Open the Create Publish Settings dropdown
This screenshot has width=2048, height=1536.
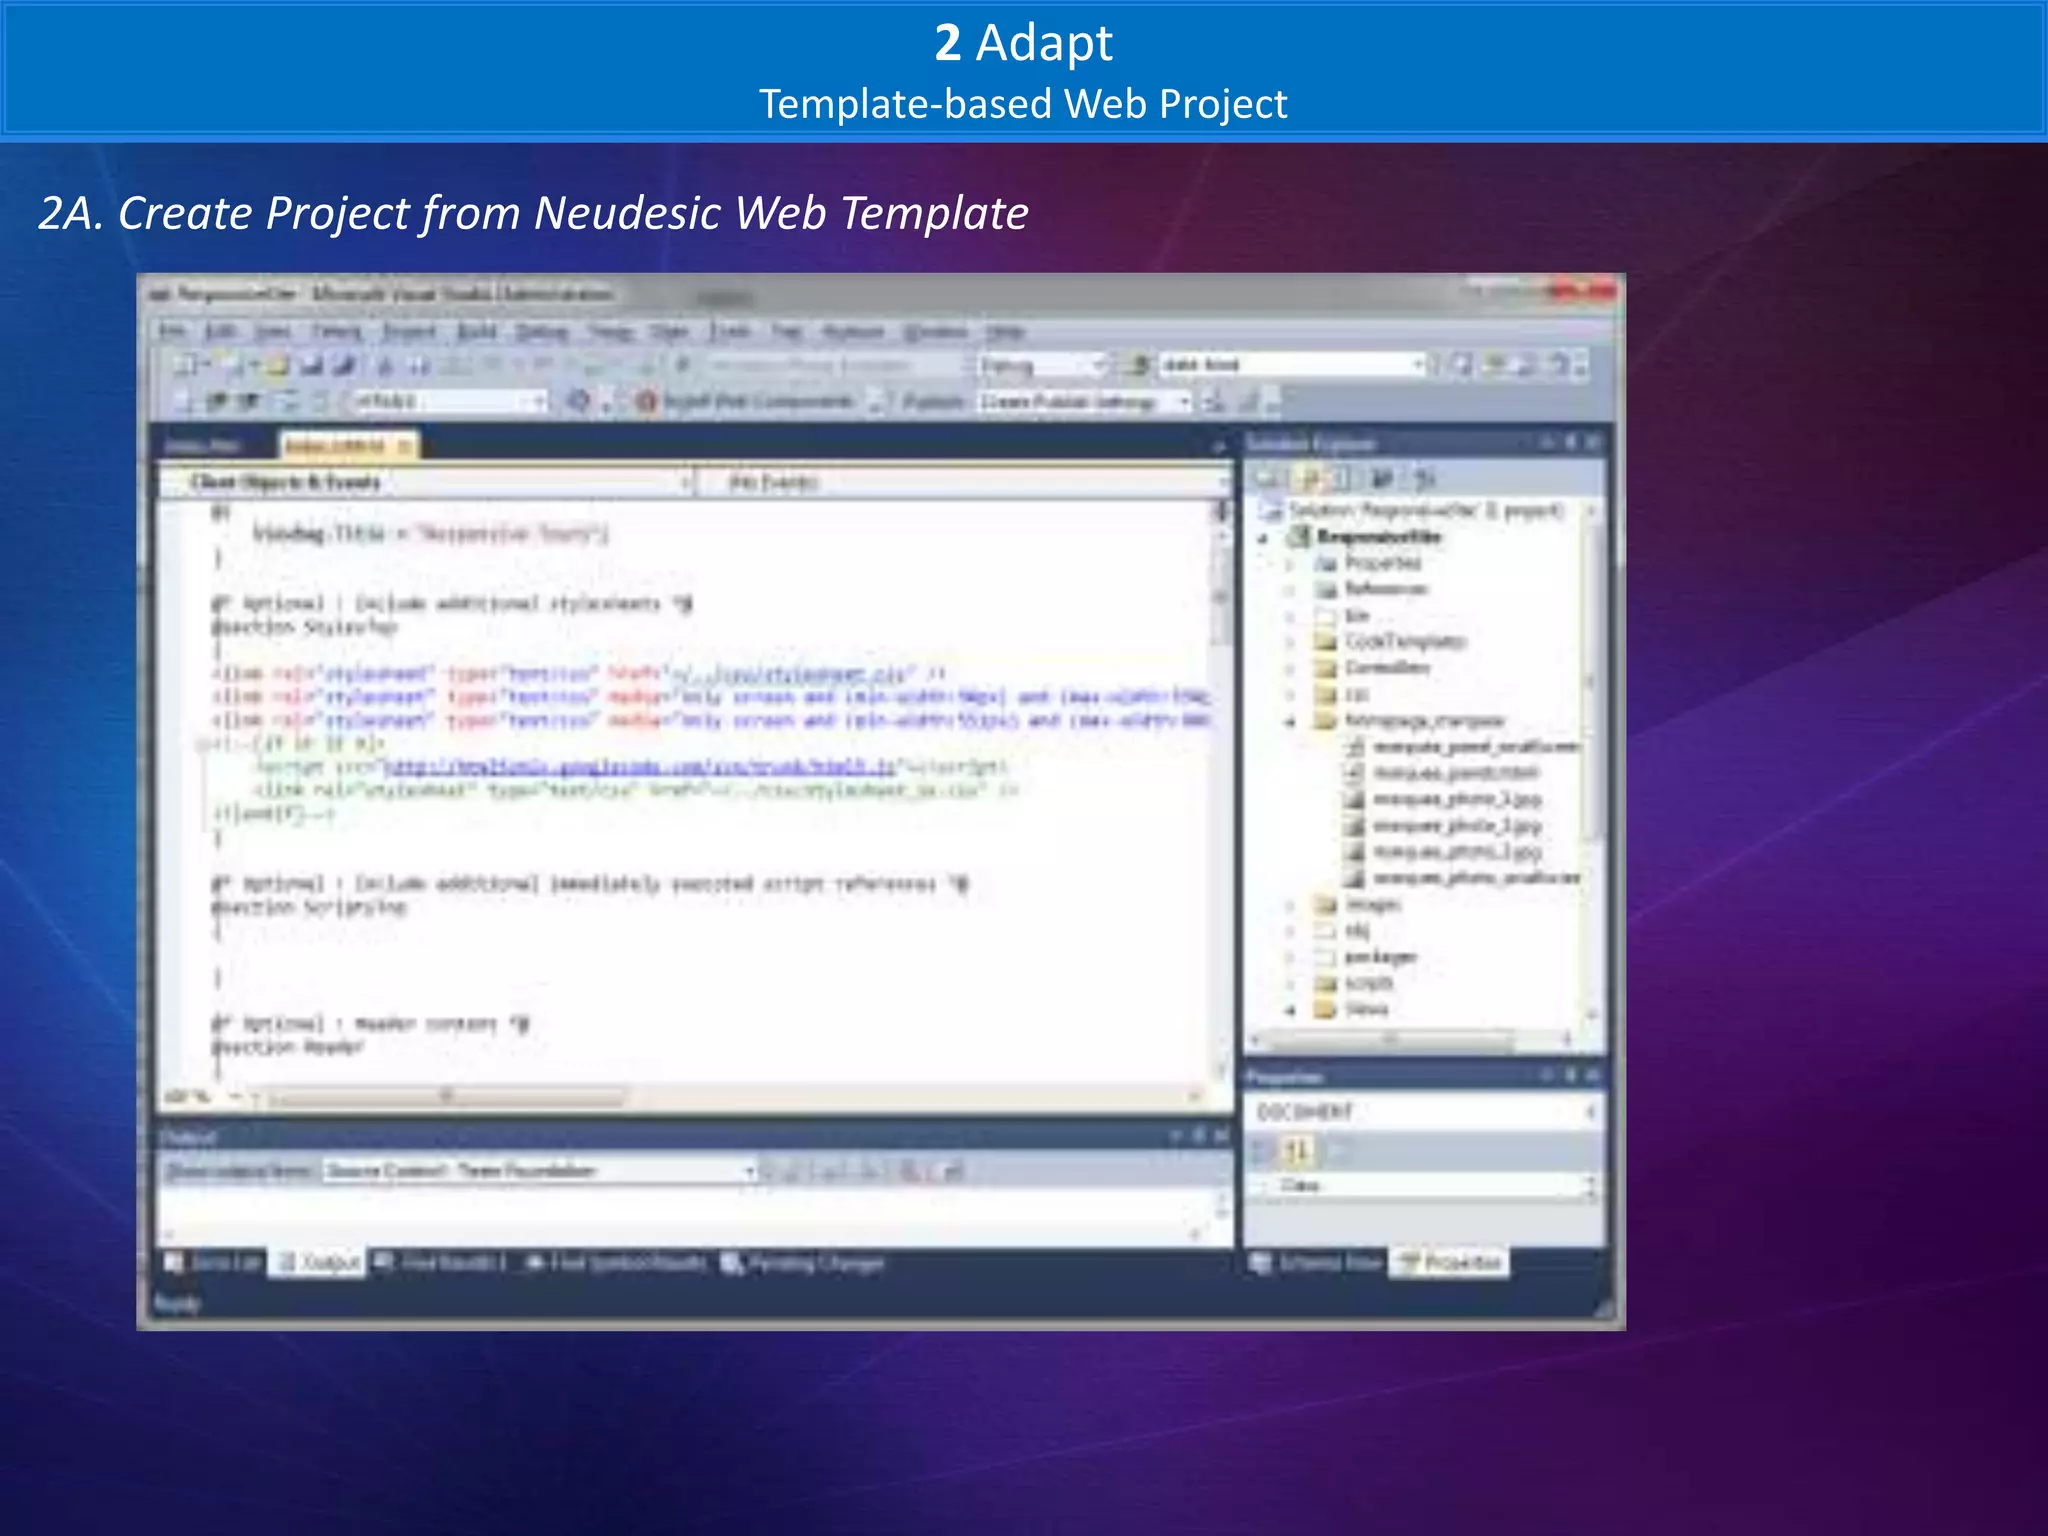1084,401
